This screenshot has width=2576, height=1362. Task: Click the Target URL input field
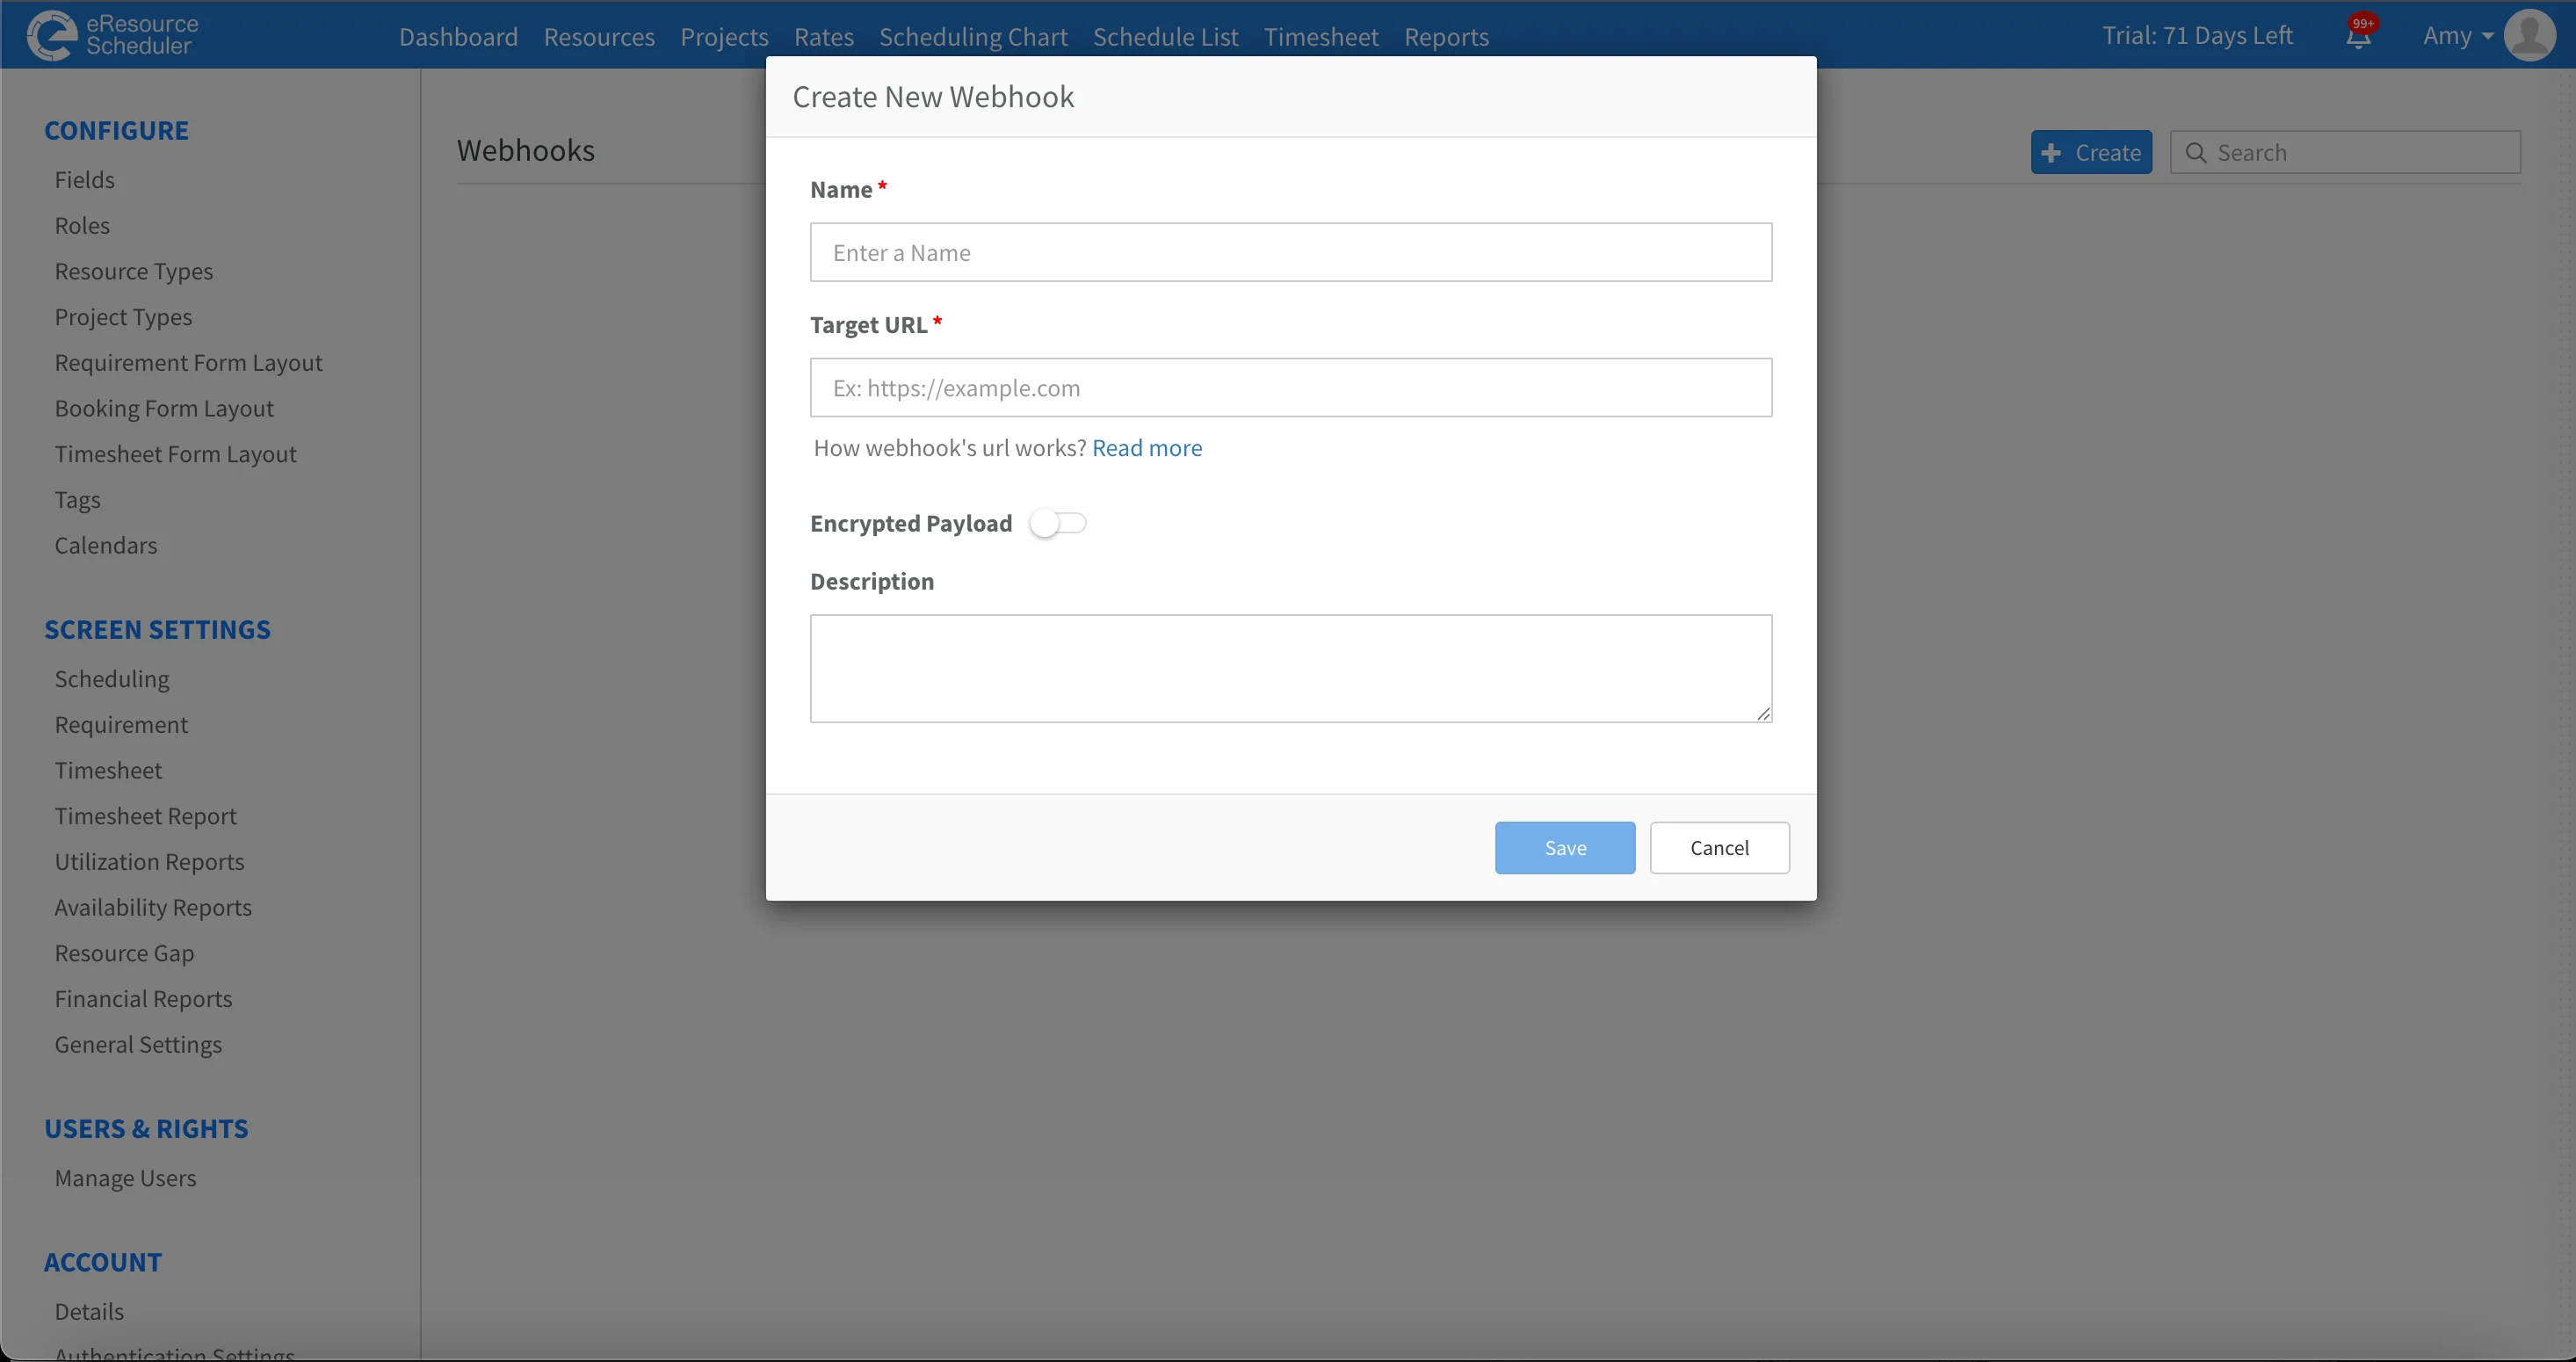1290,388
